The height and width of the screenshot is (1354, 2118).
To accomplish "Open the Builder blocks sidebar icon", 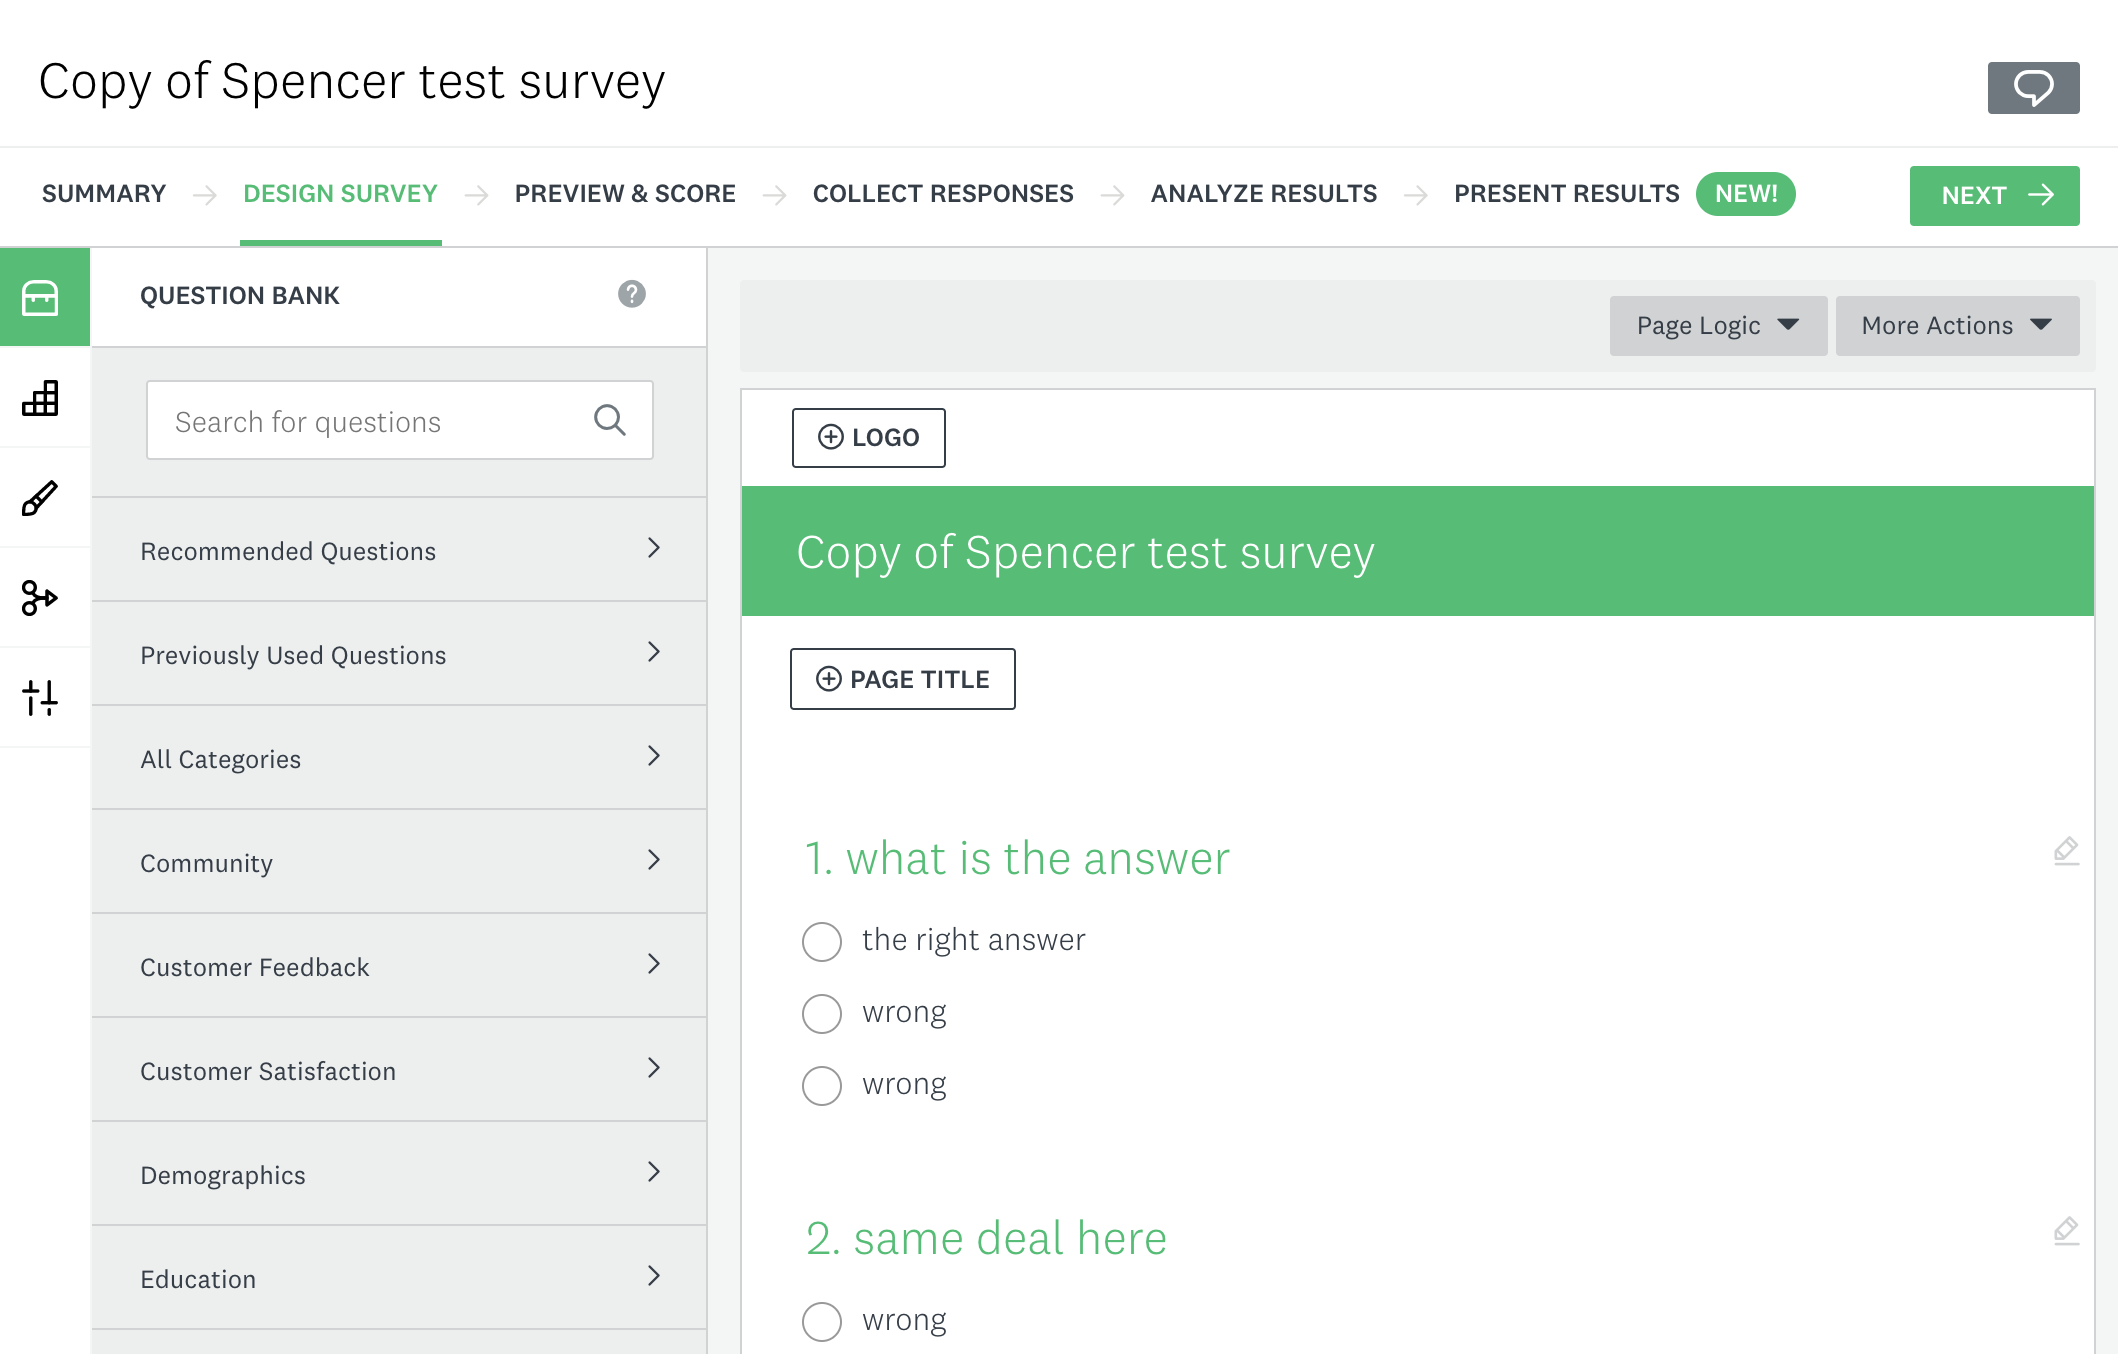I will click(x=41, y=398).
